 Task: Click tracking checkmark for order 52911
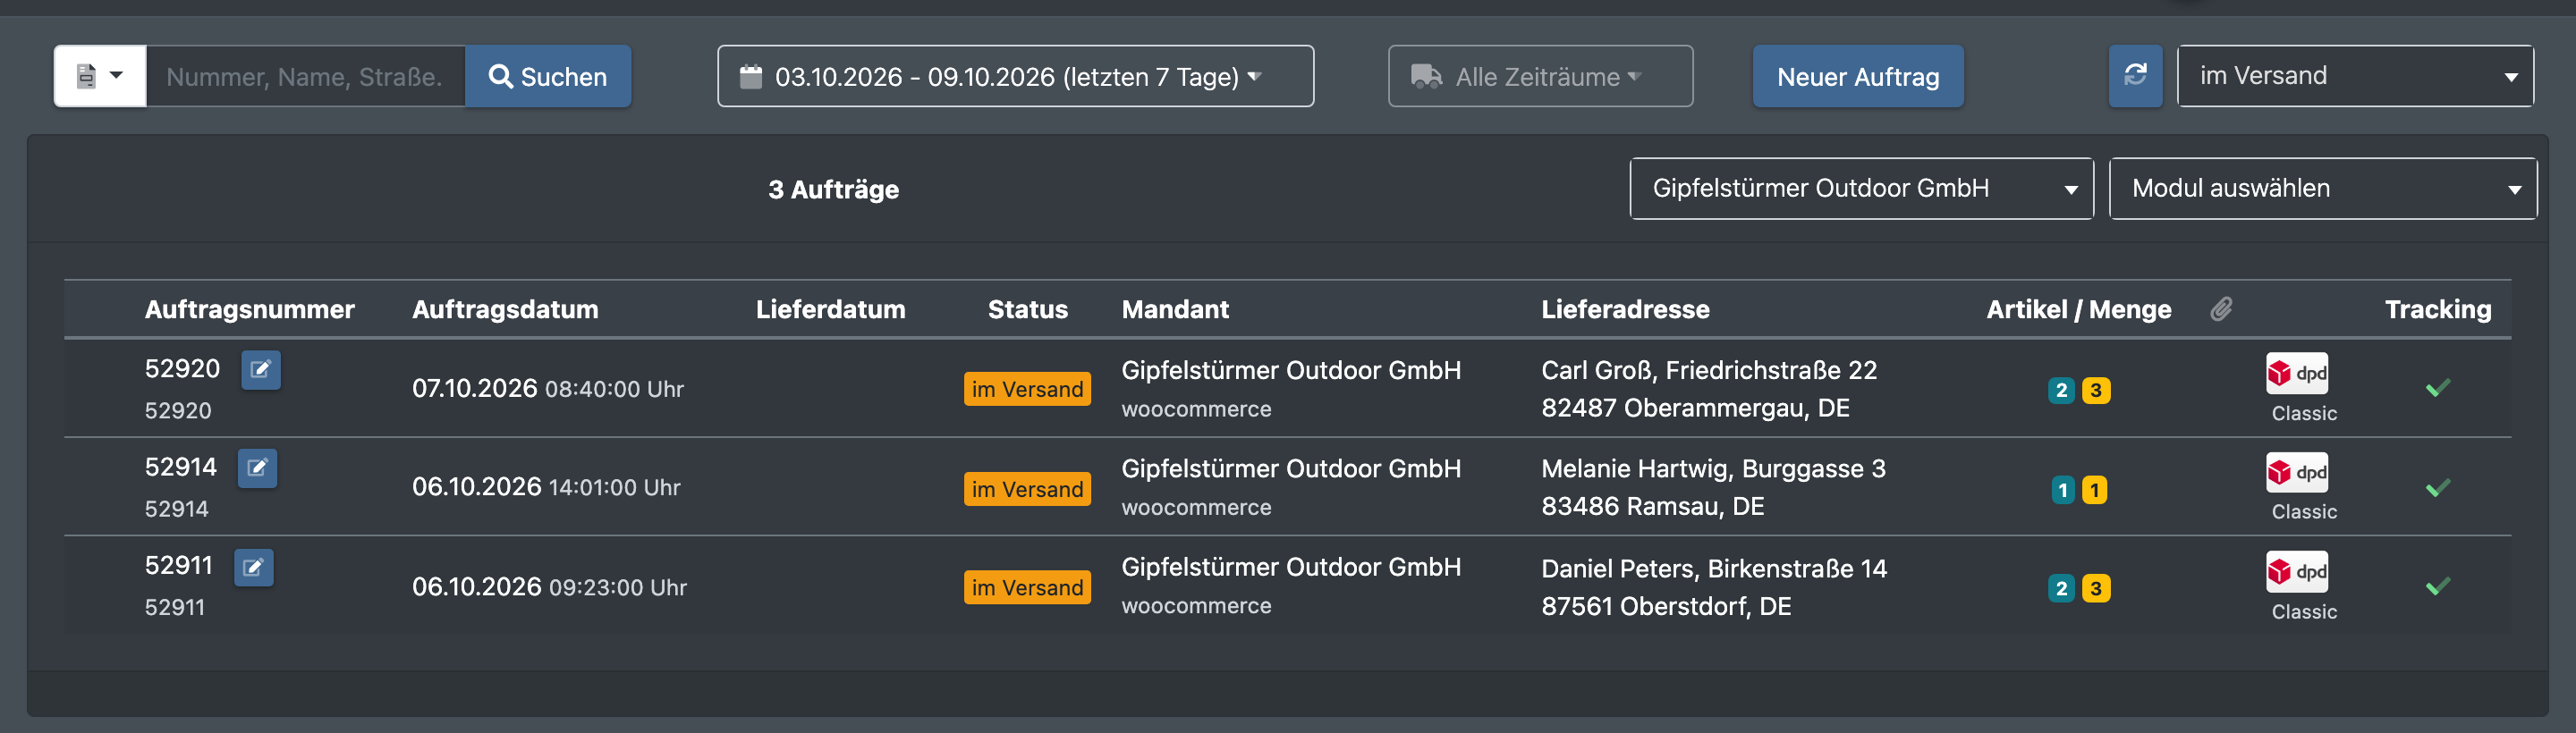pyautogui.click(x=2438, y=587)
